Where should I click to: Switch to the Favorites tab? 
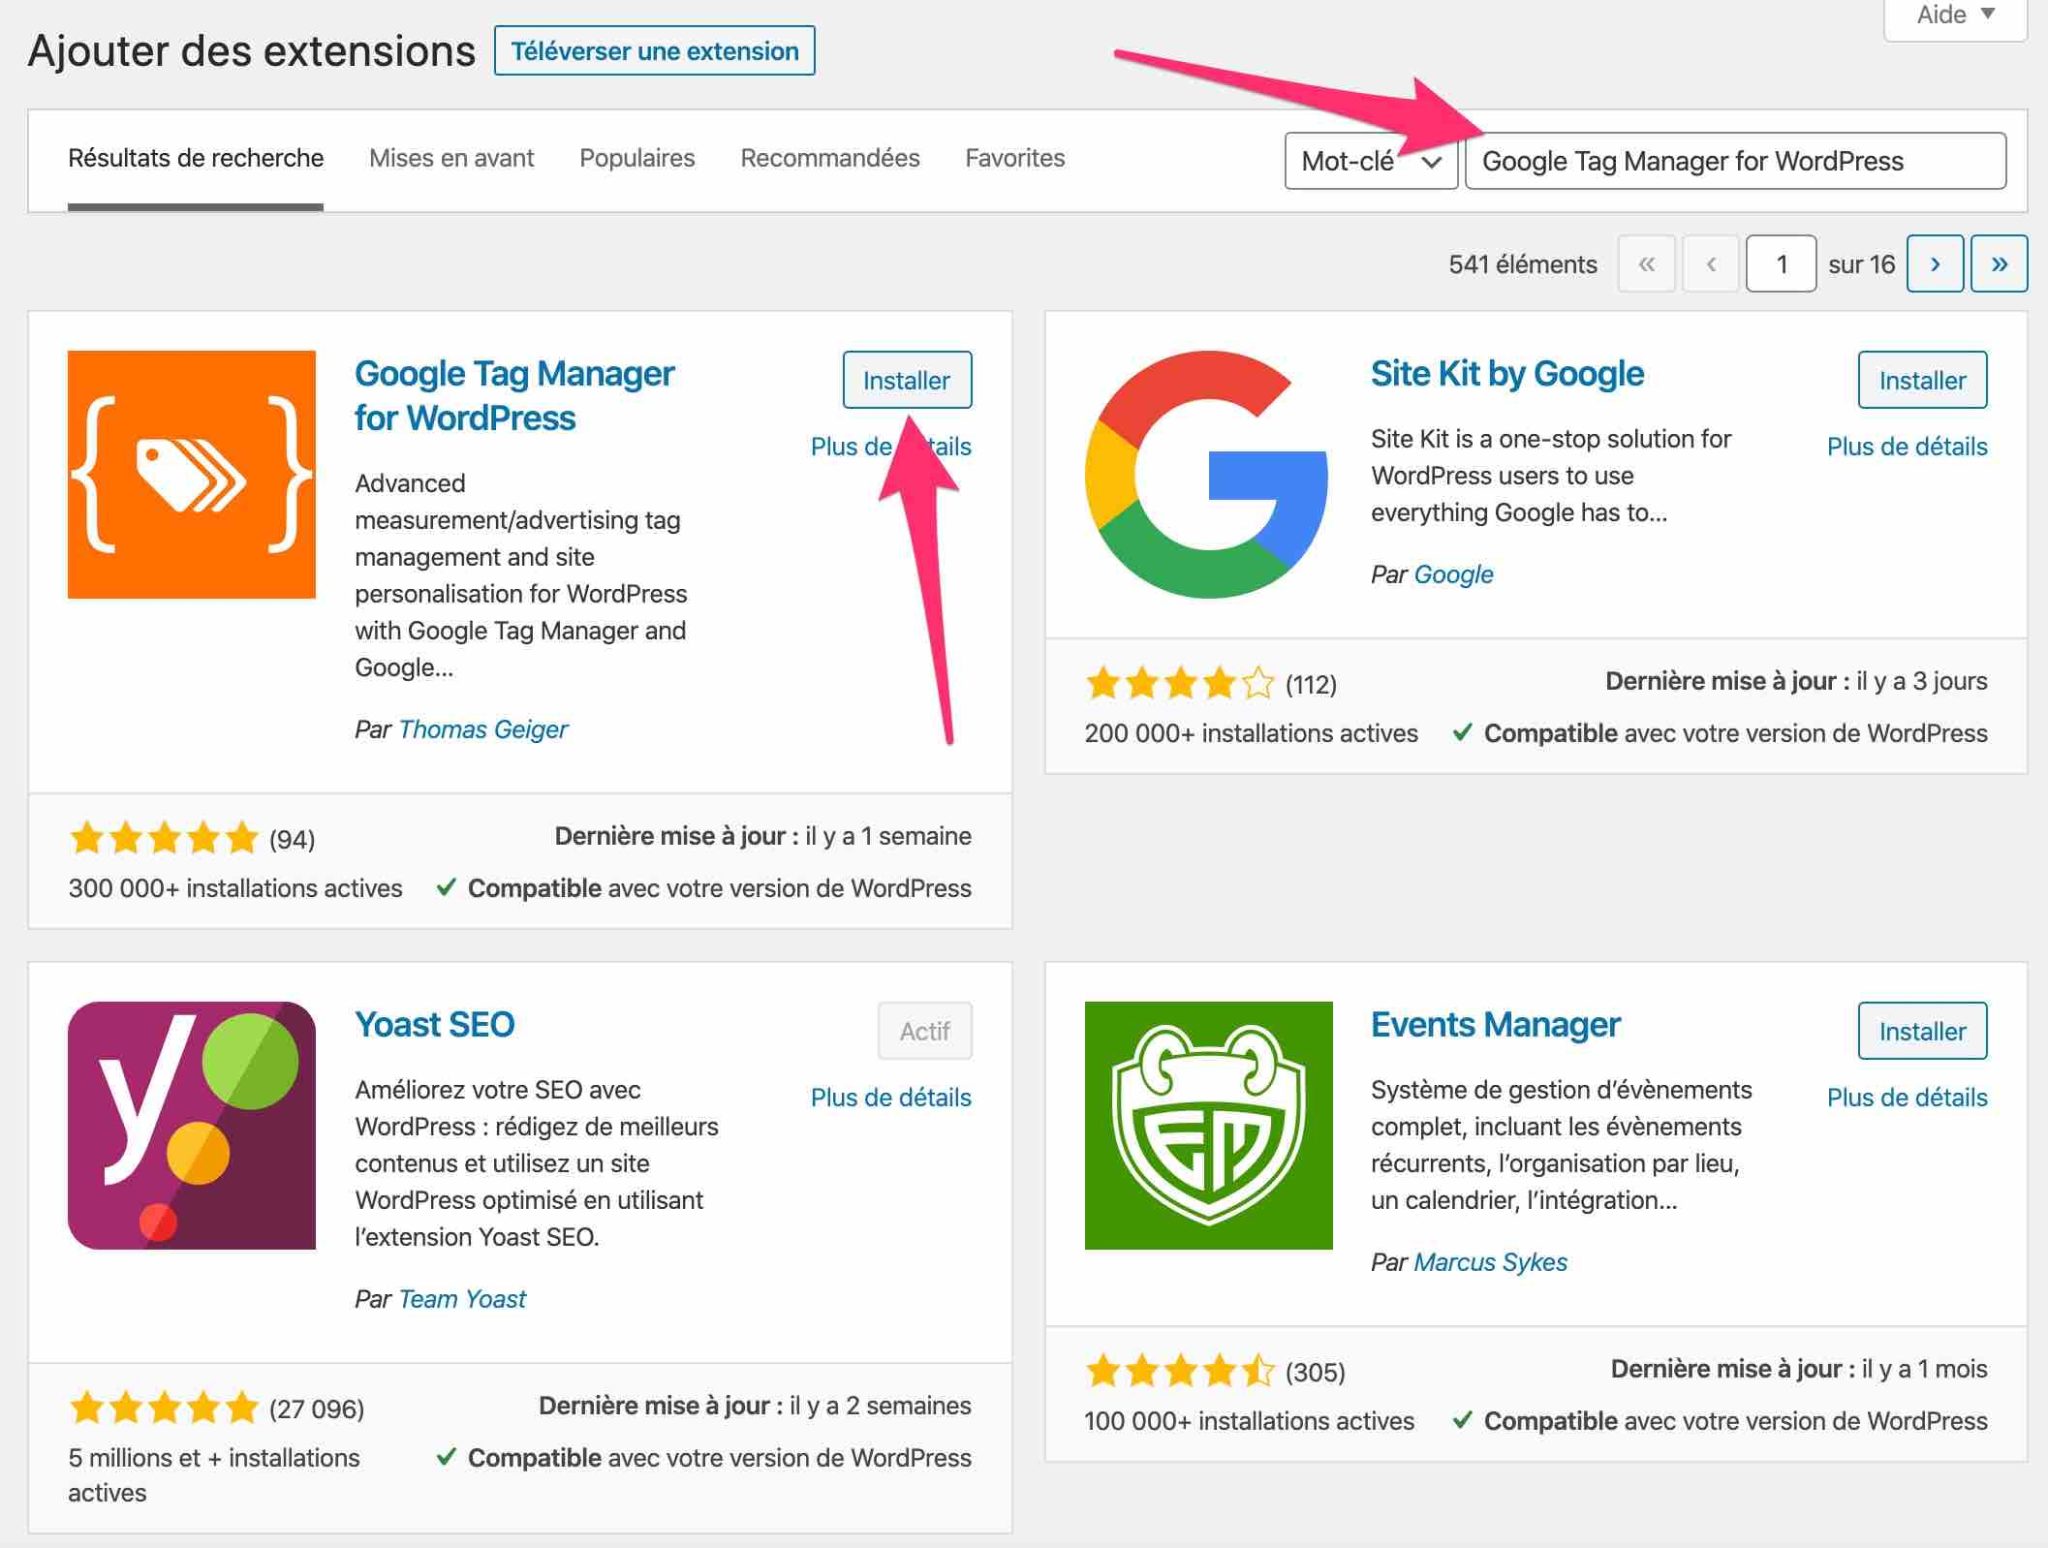coord(1014,157)
